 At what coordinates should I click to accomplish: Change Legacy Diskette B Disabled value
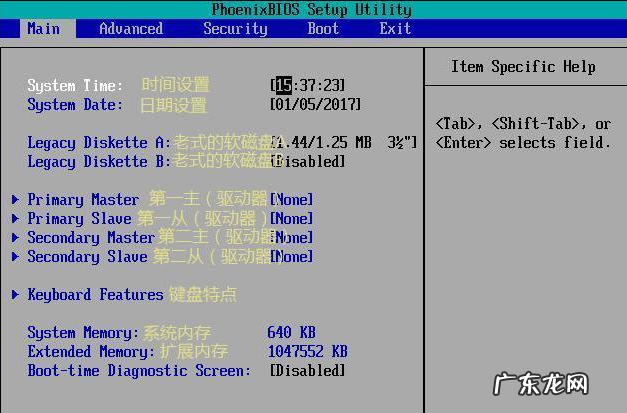309,162
